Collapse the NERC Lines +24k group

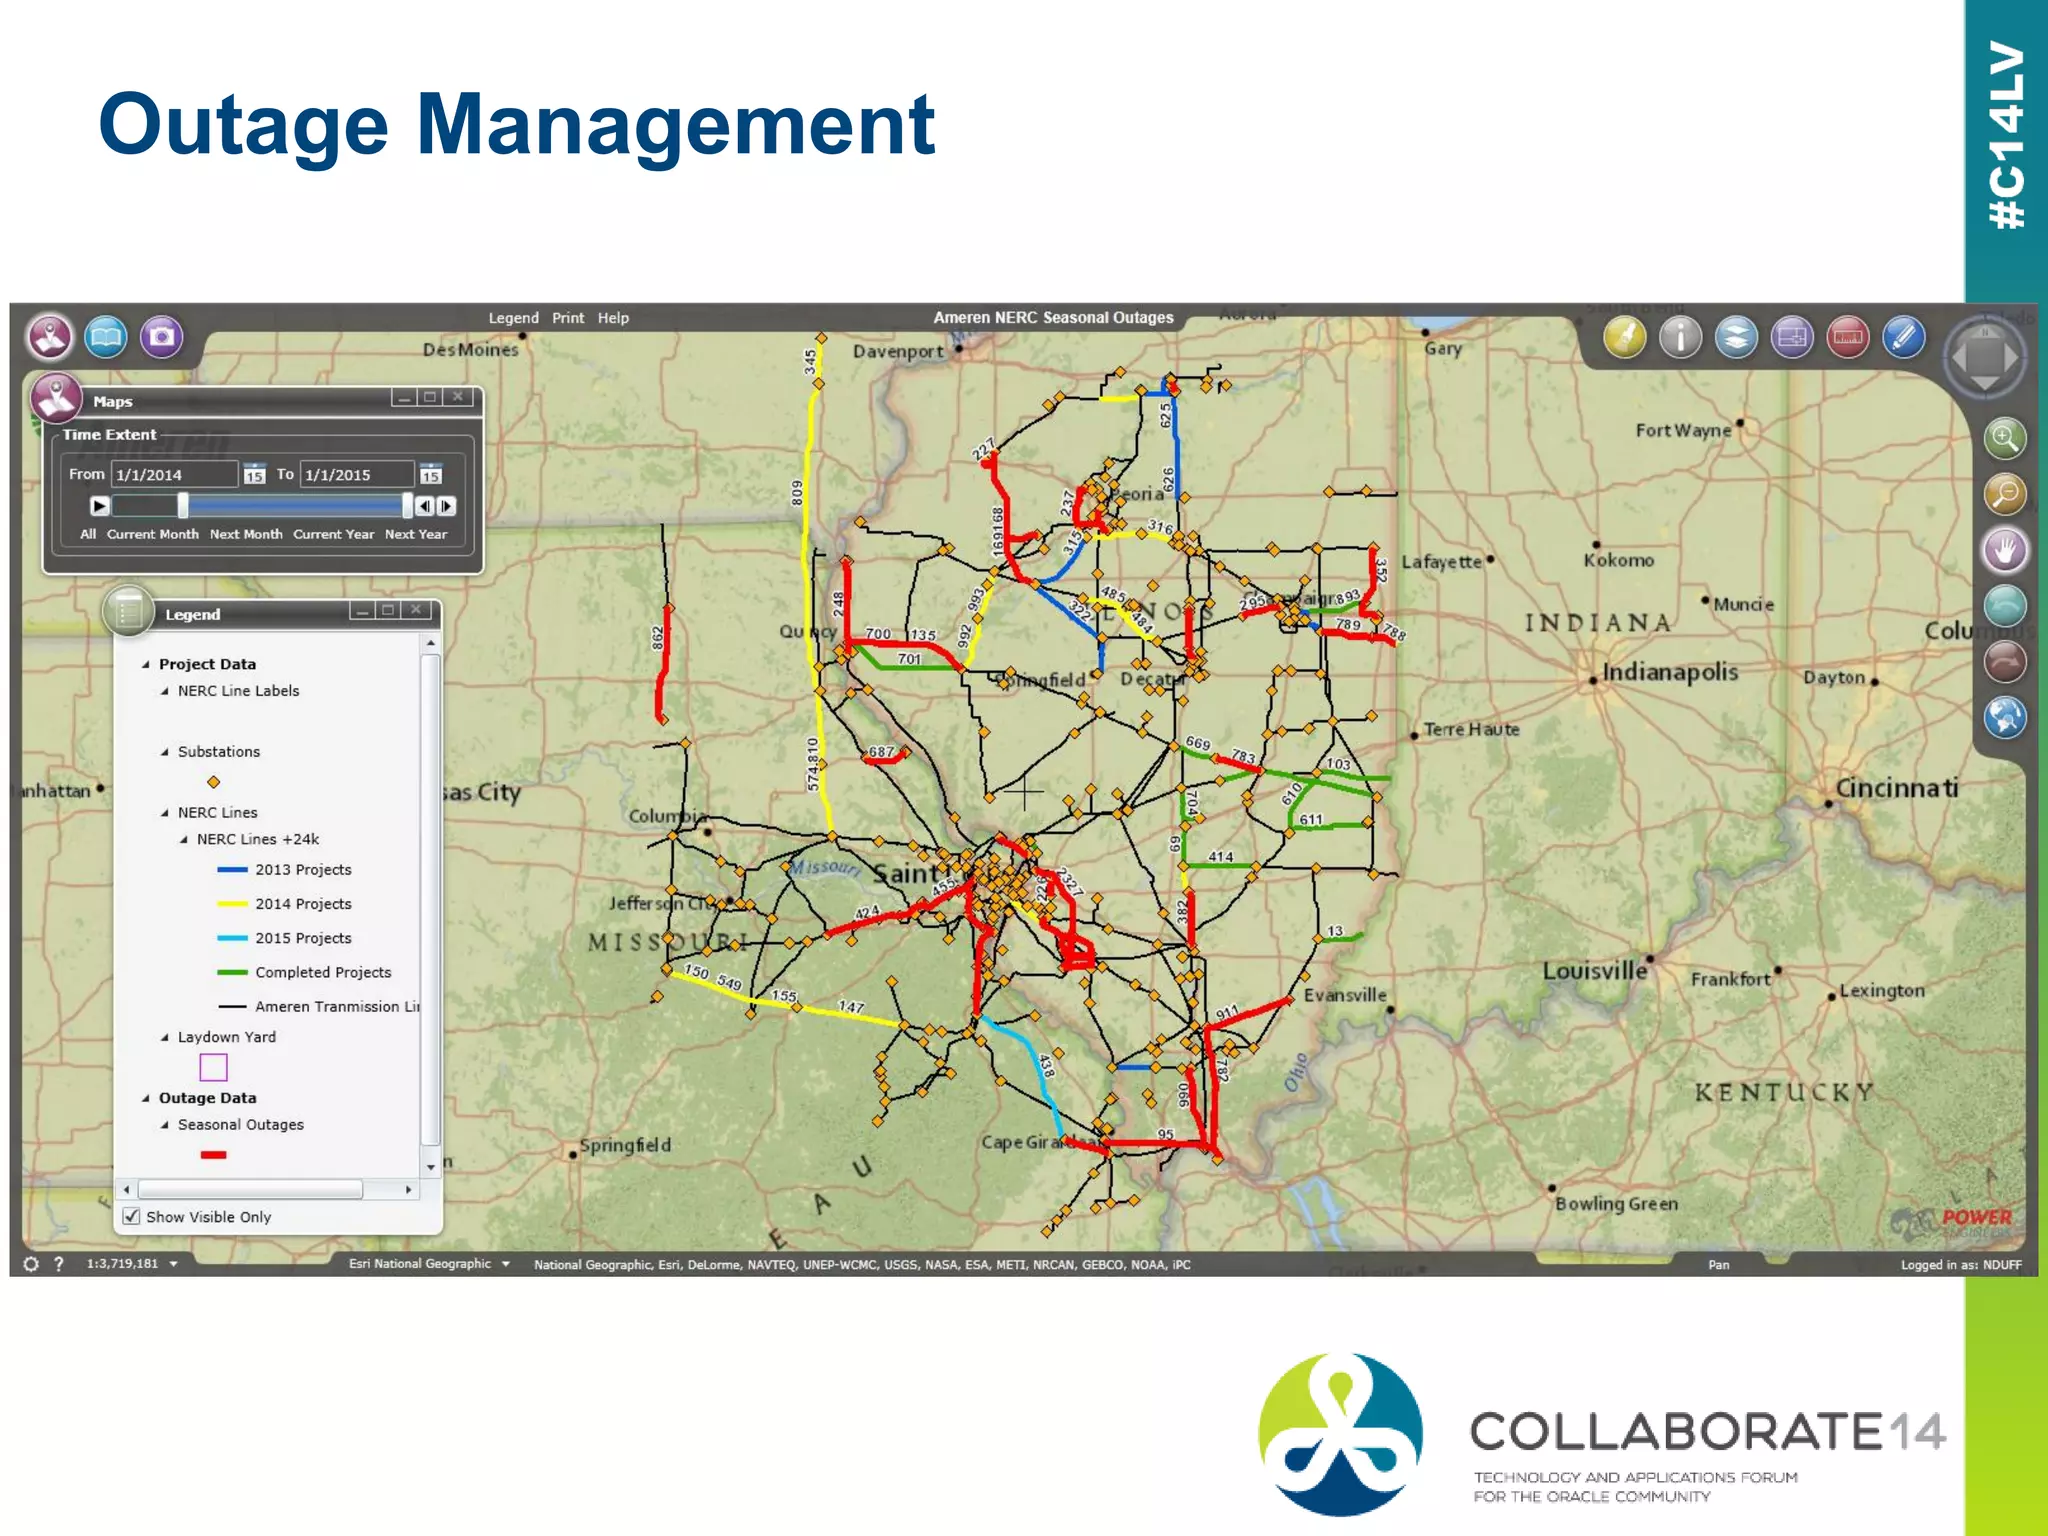[x=184, y=840]
